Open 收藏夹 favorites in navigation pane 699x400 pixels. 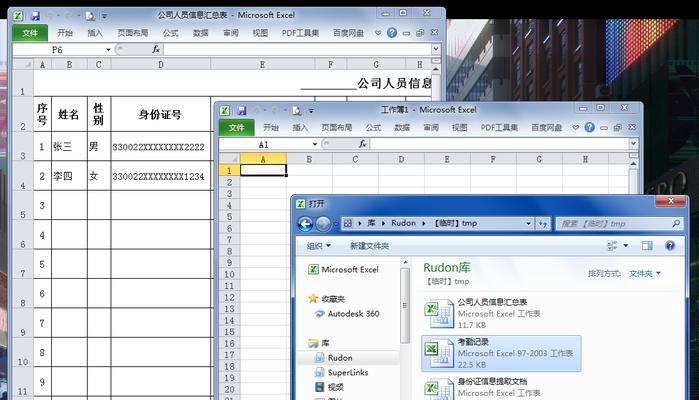pos(327,299)
